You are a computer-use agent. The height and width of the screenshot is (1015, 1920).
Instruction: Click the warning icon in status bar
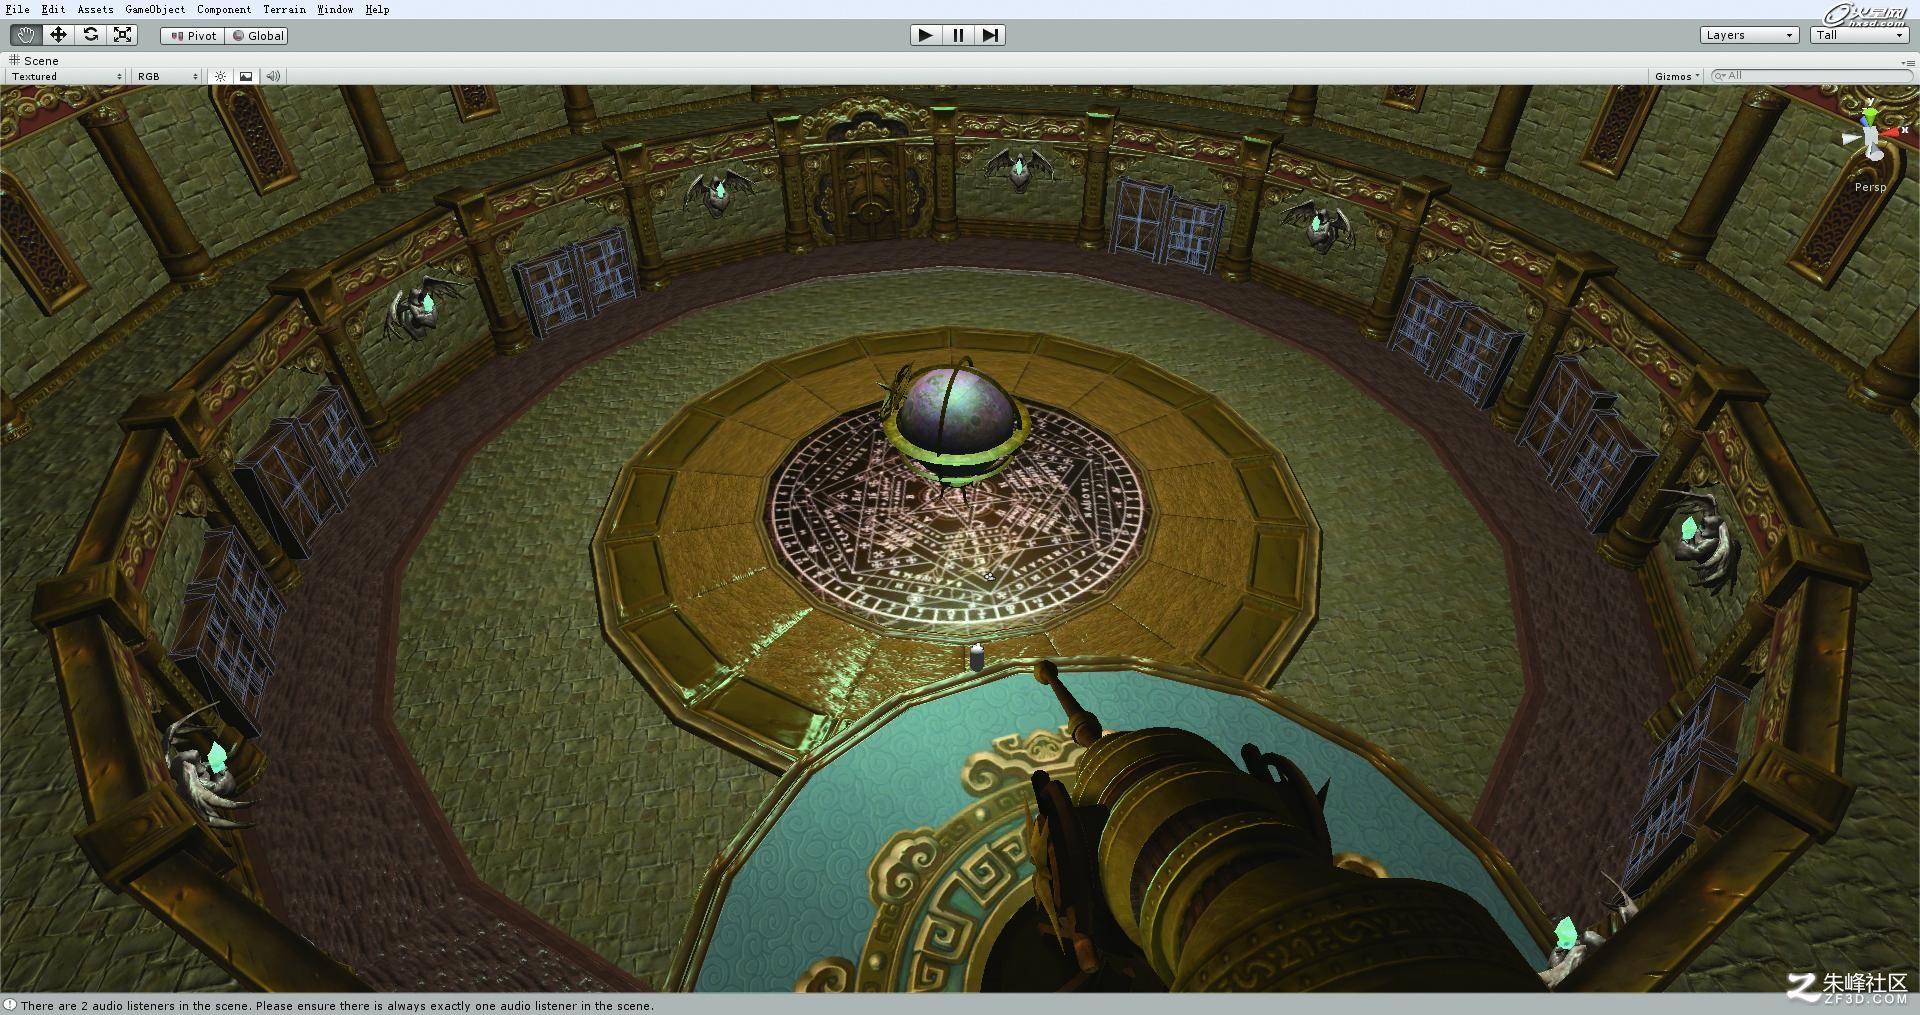point(10,1006)
